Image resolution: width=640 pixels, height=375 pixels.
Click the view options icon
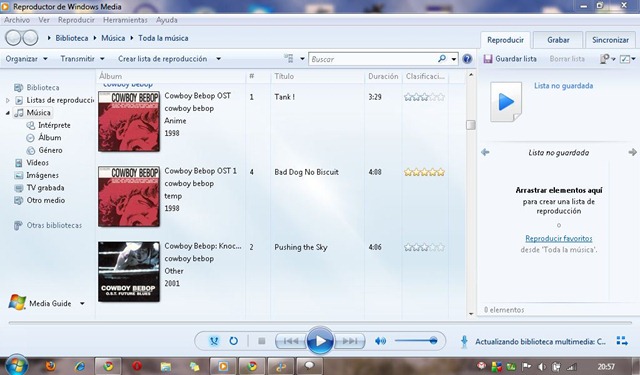[289, 59]
